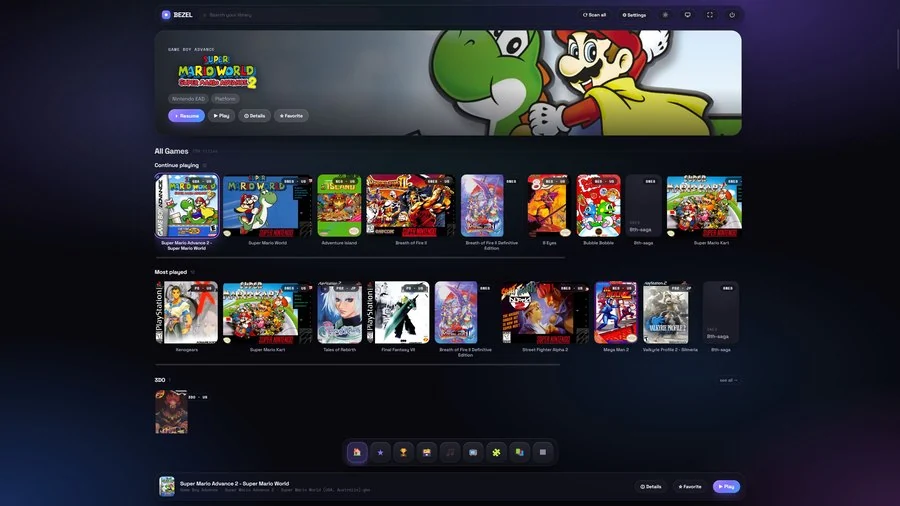Click the Nintendo EAD tag
The image size is (900, 506).
188,99
